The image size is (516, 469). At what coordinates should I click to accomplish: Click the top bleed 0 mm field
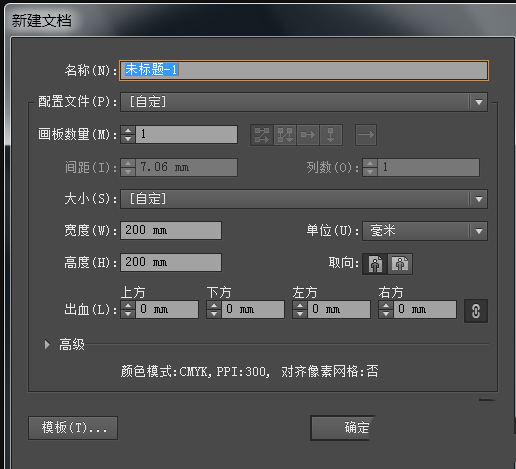tap(167, 310)
